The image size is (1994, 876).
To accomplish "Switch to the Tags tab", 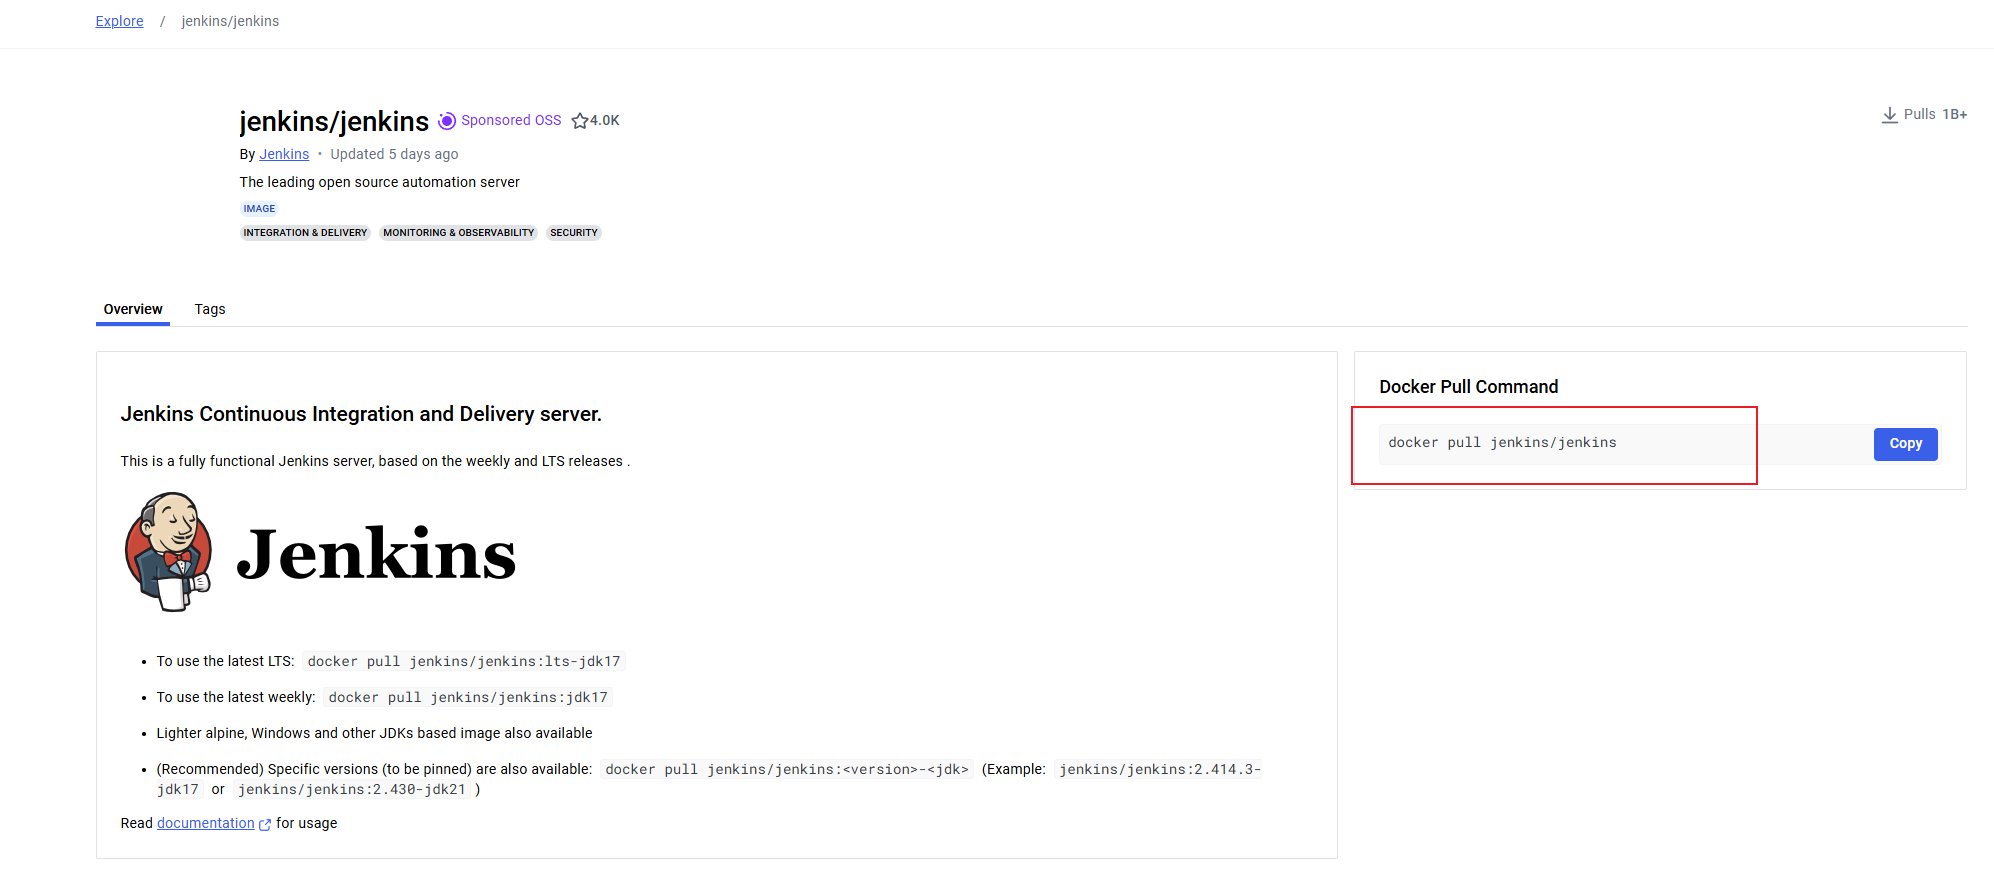I will point(210,309).
